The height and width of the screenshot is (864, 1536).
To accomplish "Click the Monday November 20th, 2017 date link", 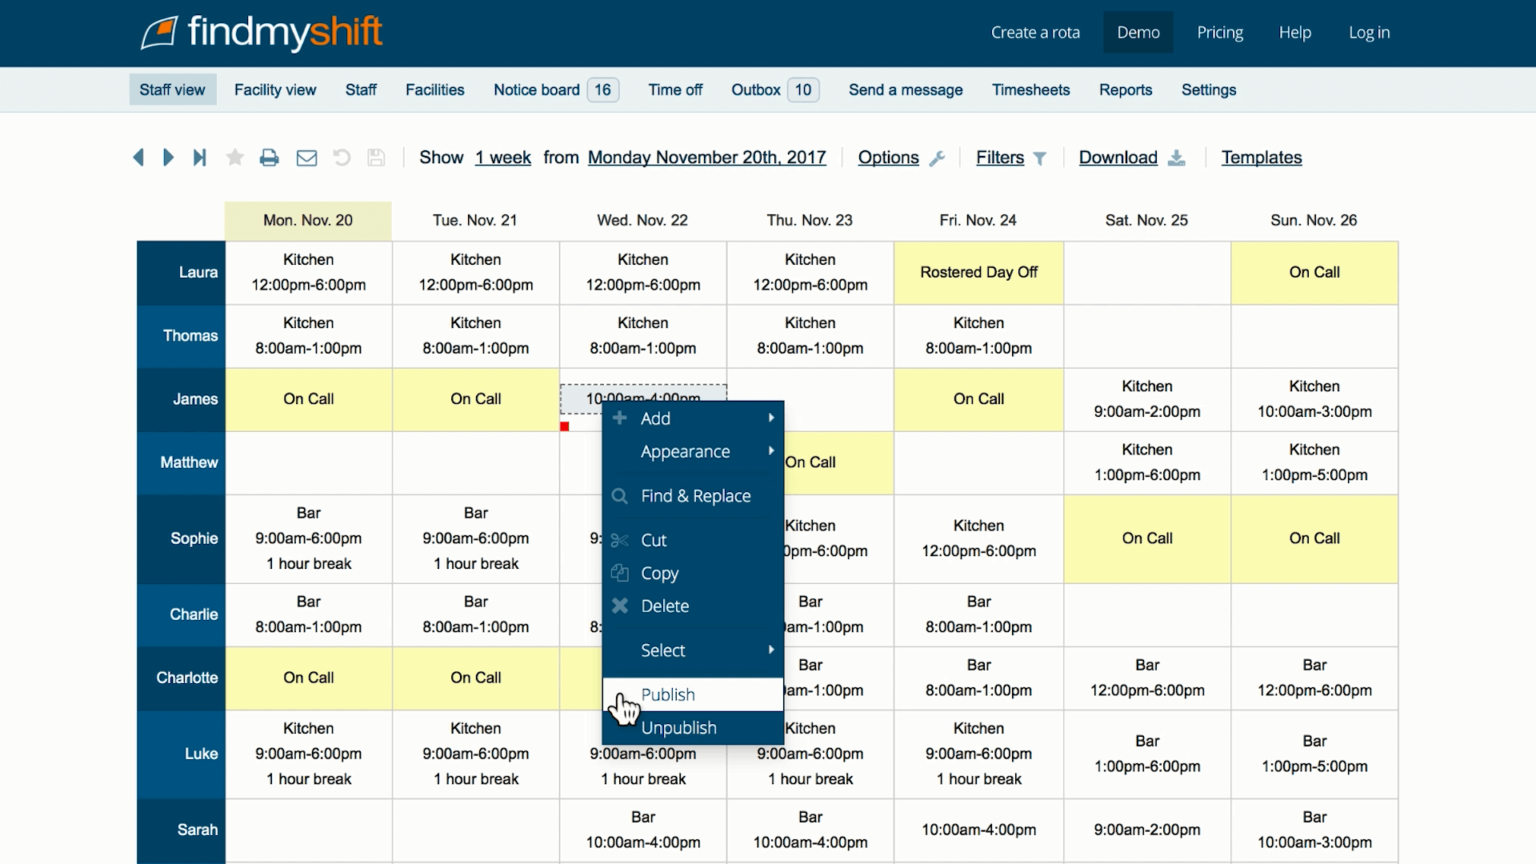I will click(707, 157).
